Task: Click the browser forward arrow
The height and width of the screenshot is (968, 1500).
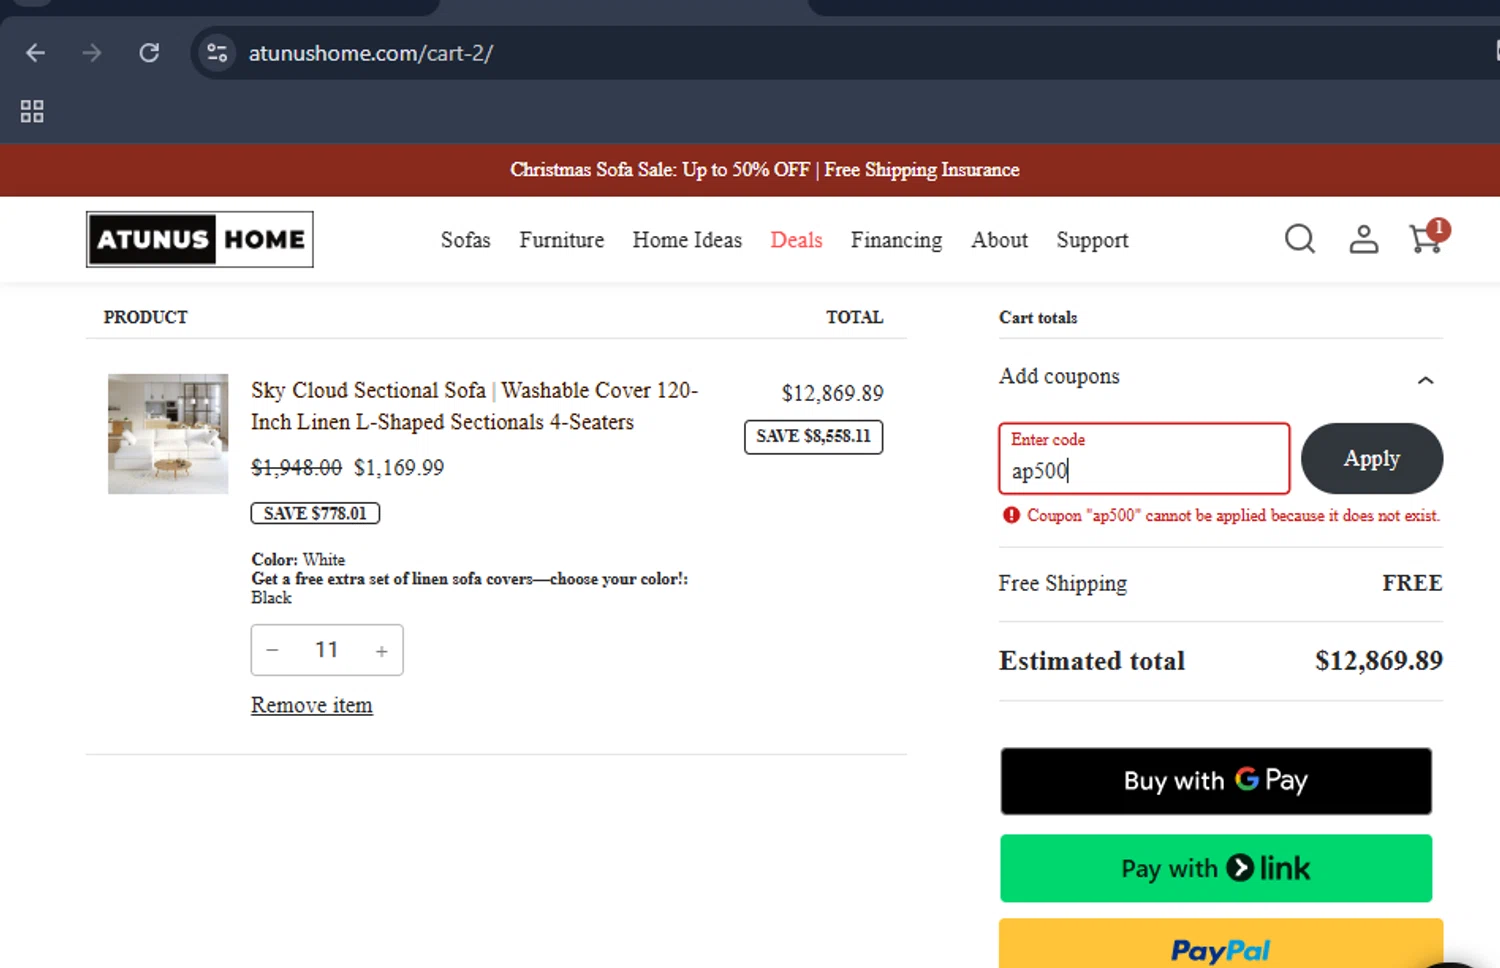Action: [x=92, y=53]
